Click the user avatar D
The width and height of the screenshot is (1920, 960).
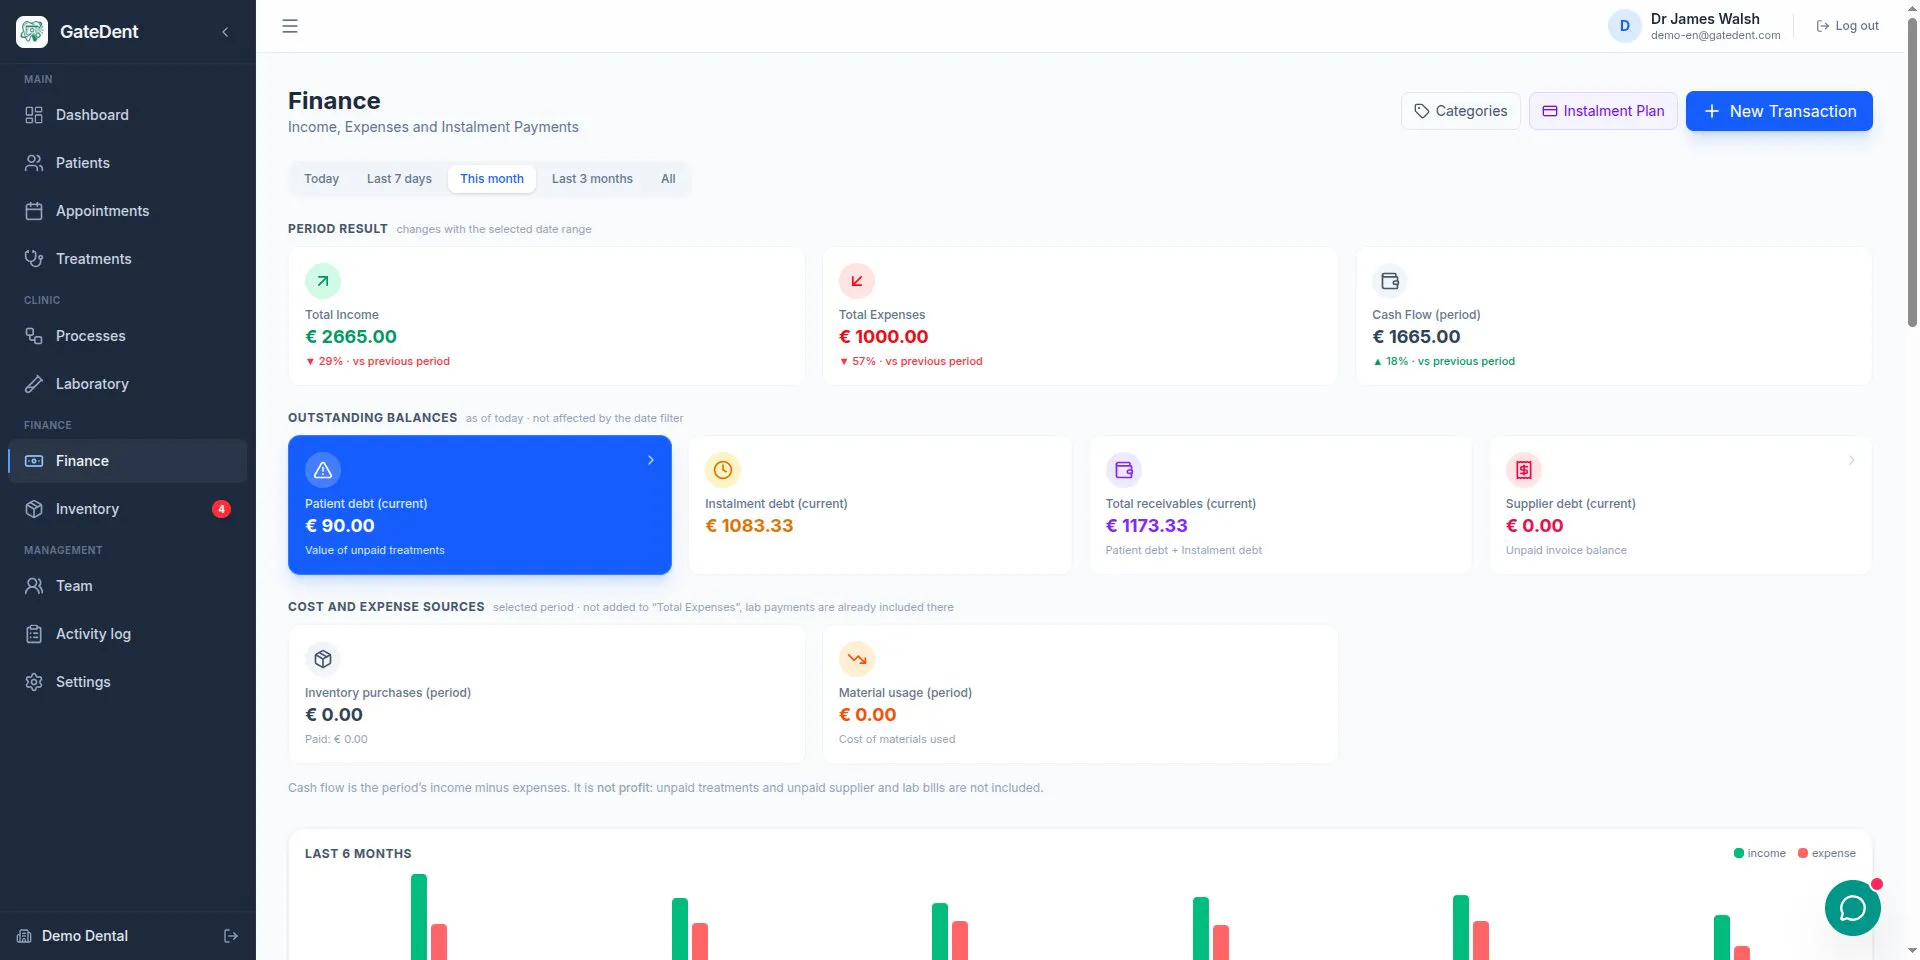pos(1624,26)
